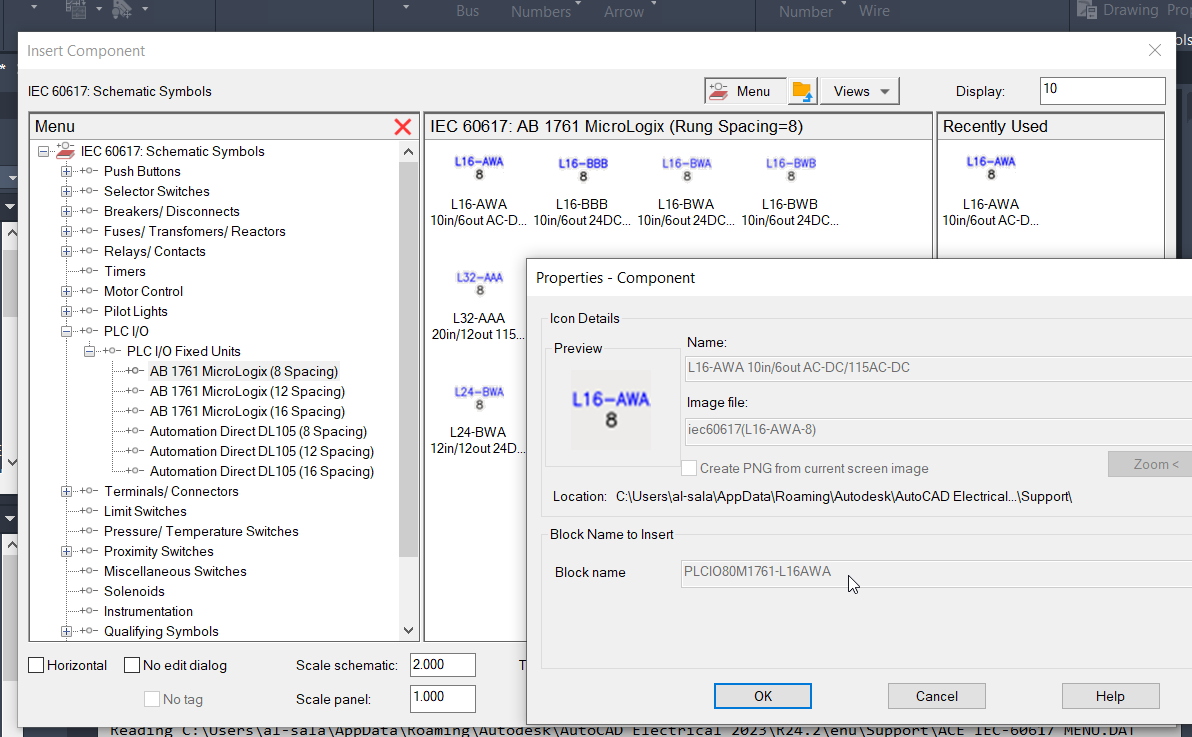The height and width of the screenshot is (737, 1192).
Task: Open the Numbers dropdown in the ribbon
Action: point(543,12)
